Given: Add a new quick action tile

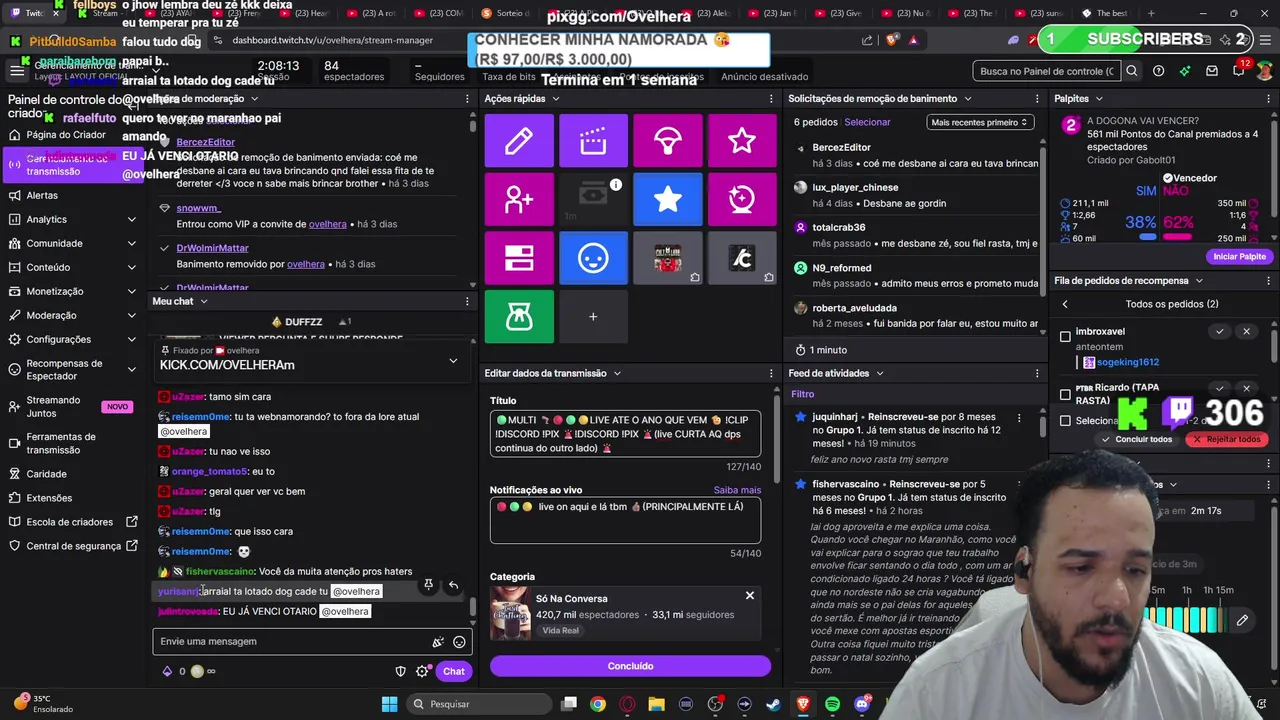Looking at the screenshot, I should click(593, 316).
